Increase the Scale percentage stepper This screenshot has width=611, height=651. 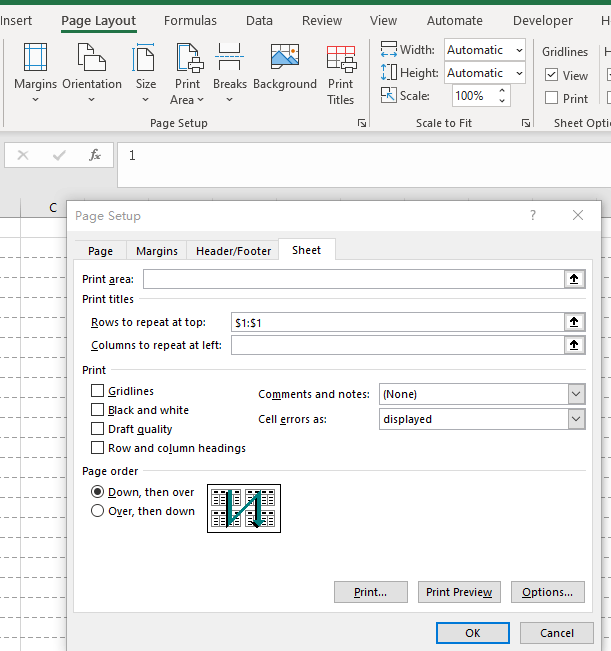(502, 91)
